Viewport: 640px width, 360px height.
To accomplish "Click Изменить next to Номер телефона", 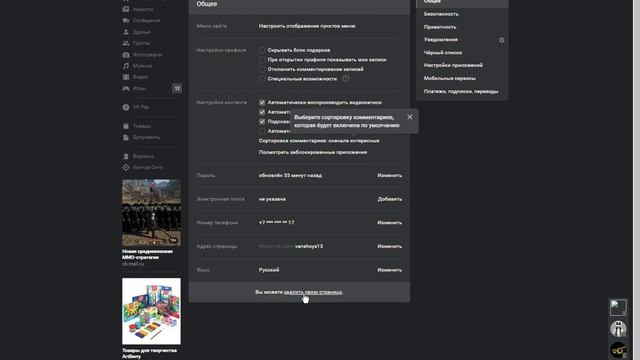I will pos(389,223).
